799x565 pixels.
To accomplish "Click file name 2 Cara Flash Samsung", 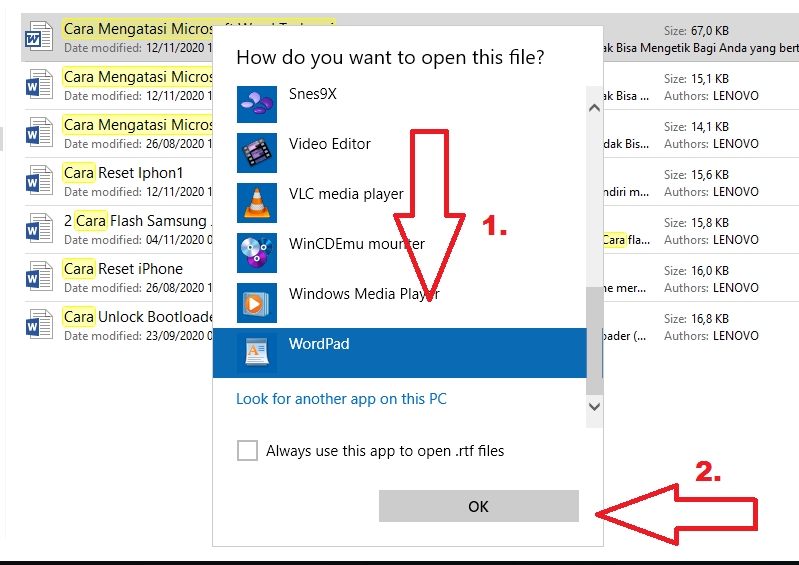I will click(x=138, y=221).
